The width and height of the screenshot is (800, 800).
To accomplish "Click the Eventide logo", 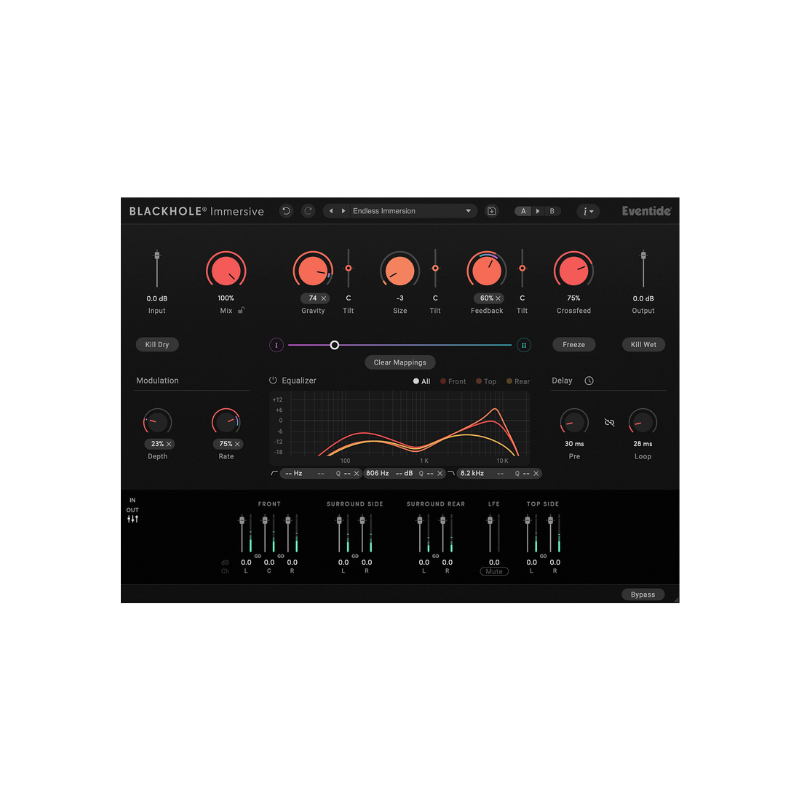I will tap(646, 210).
